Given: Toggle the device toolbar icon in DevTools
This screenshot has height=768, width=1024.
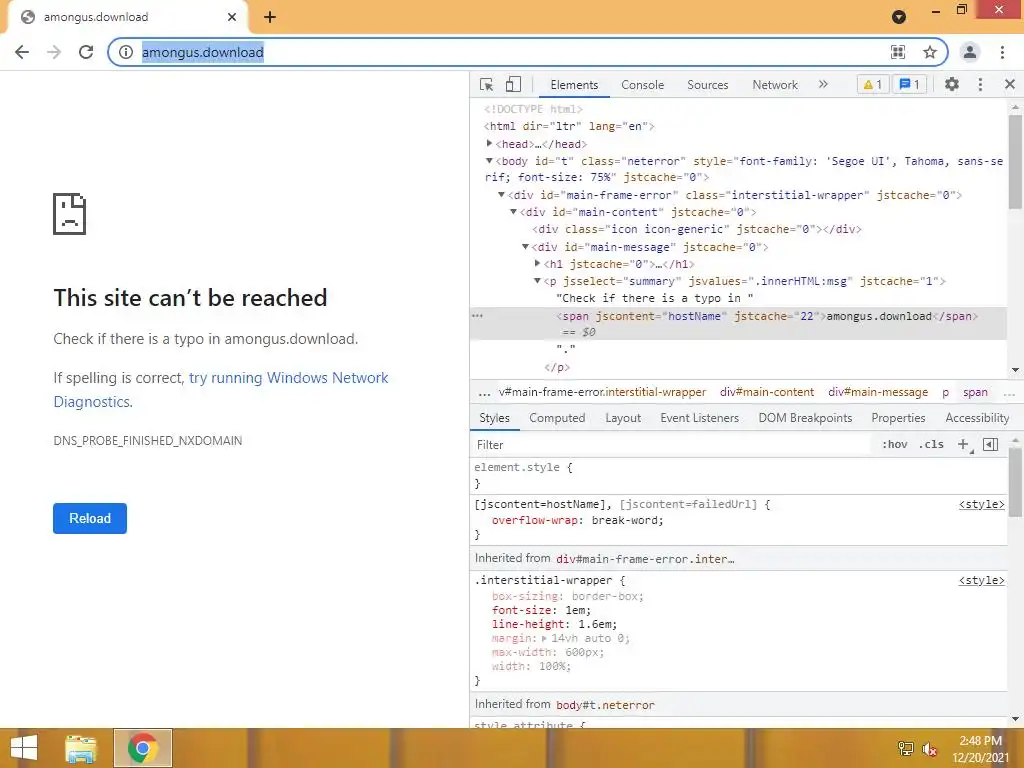Looking at the screenshot, I should pyautogui.click(x=513, y=85).
